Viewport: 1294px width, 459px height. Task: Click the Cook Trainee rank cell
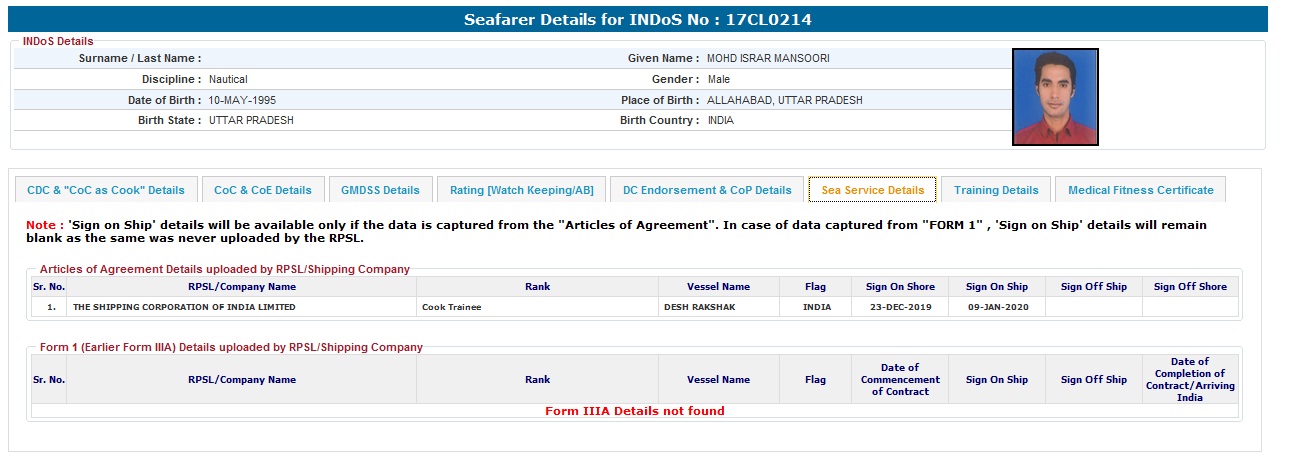coord(452,307)
